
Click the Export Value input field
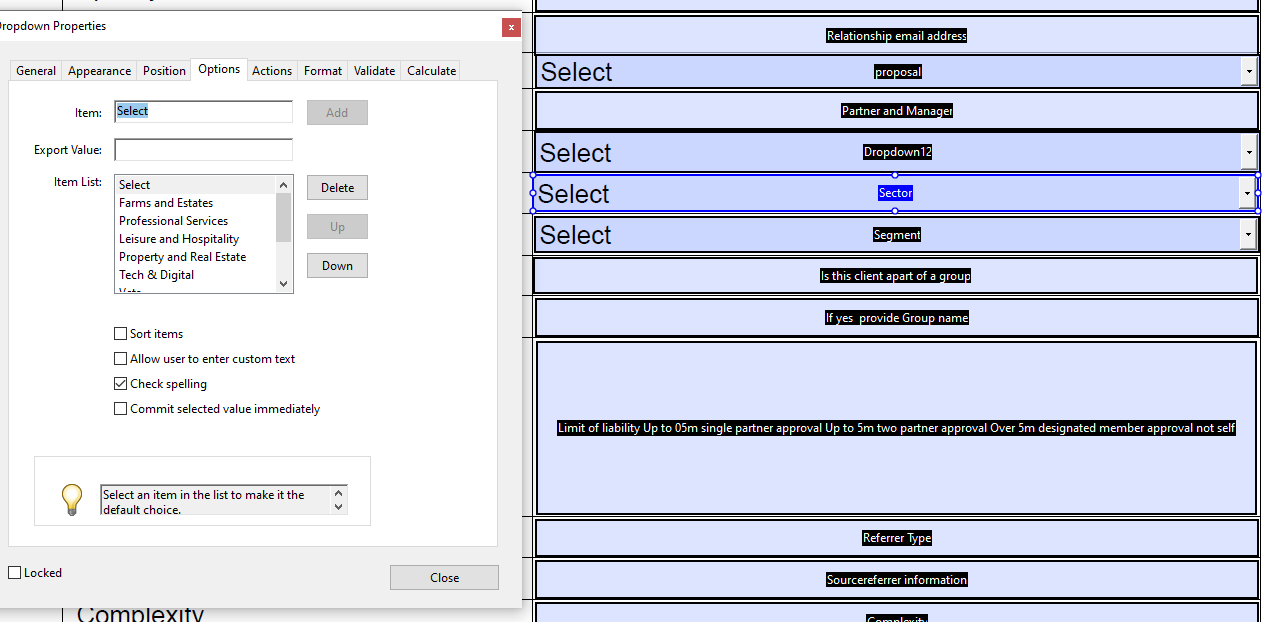pos(203,149)
